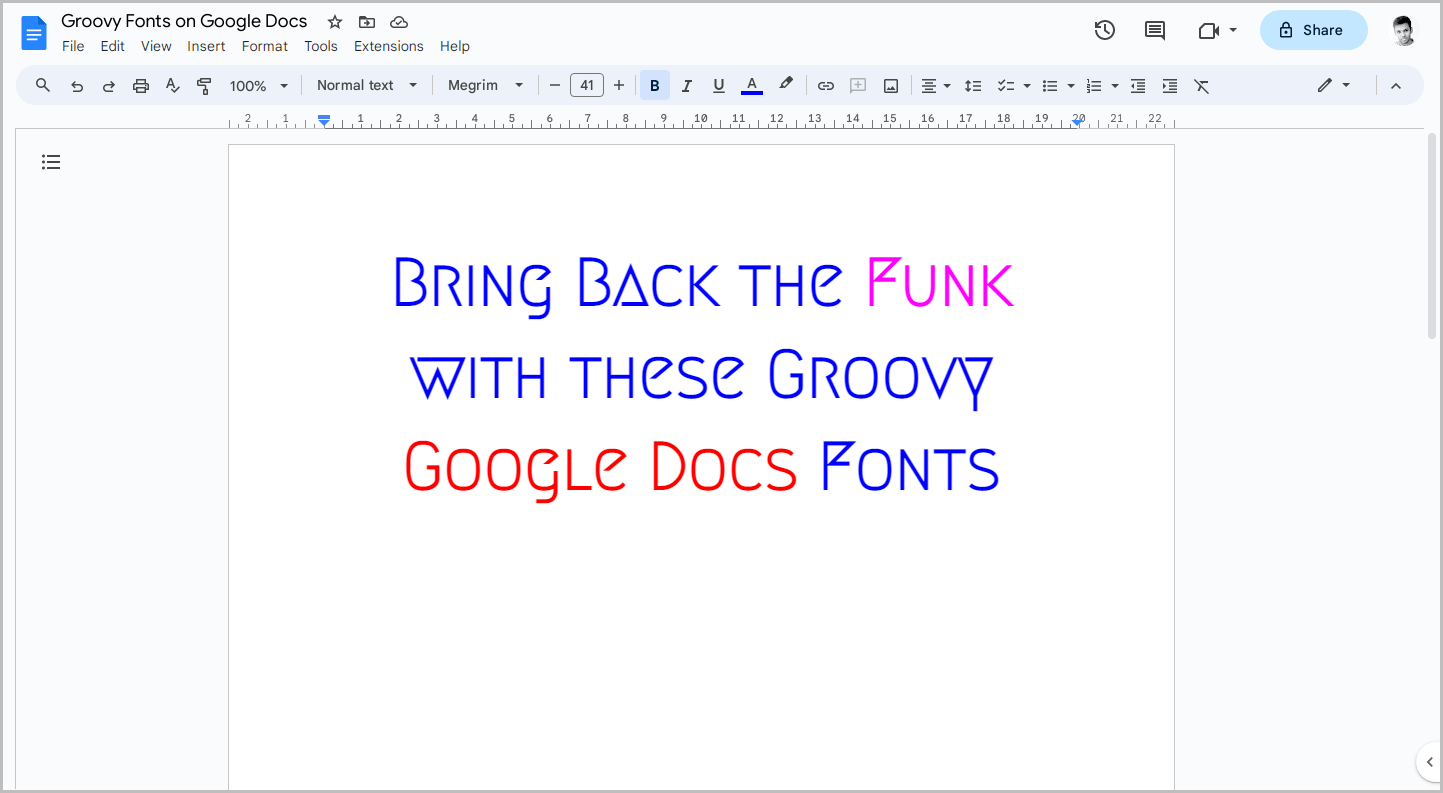Add a comment with the toolbar icon
Image resolution: width=1443 pixels, height=793 pixels.
(857, 85)
